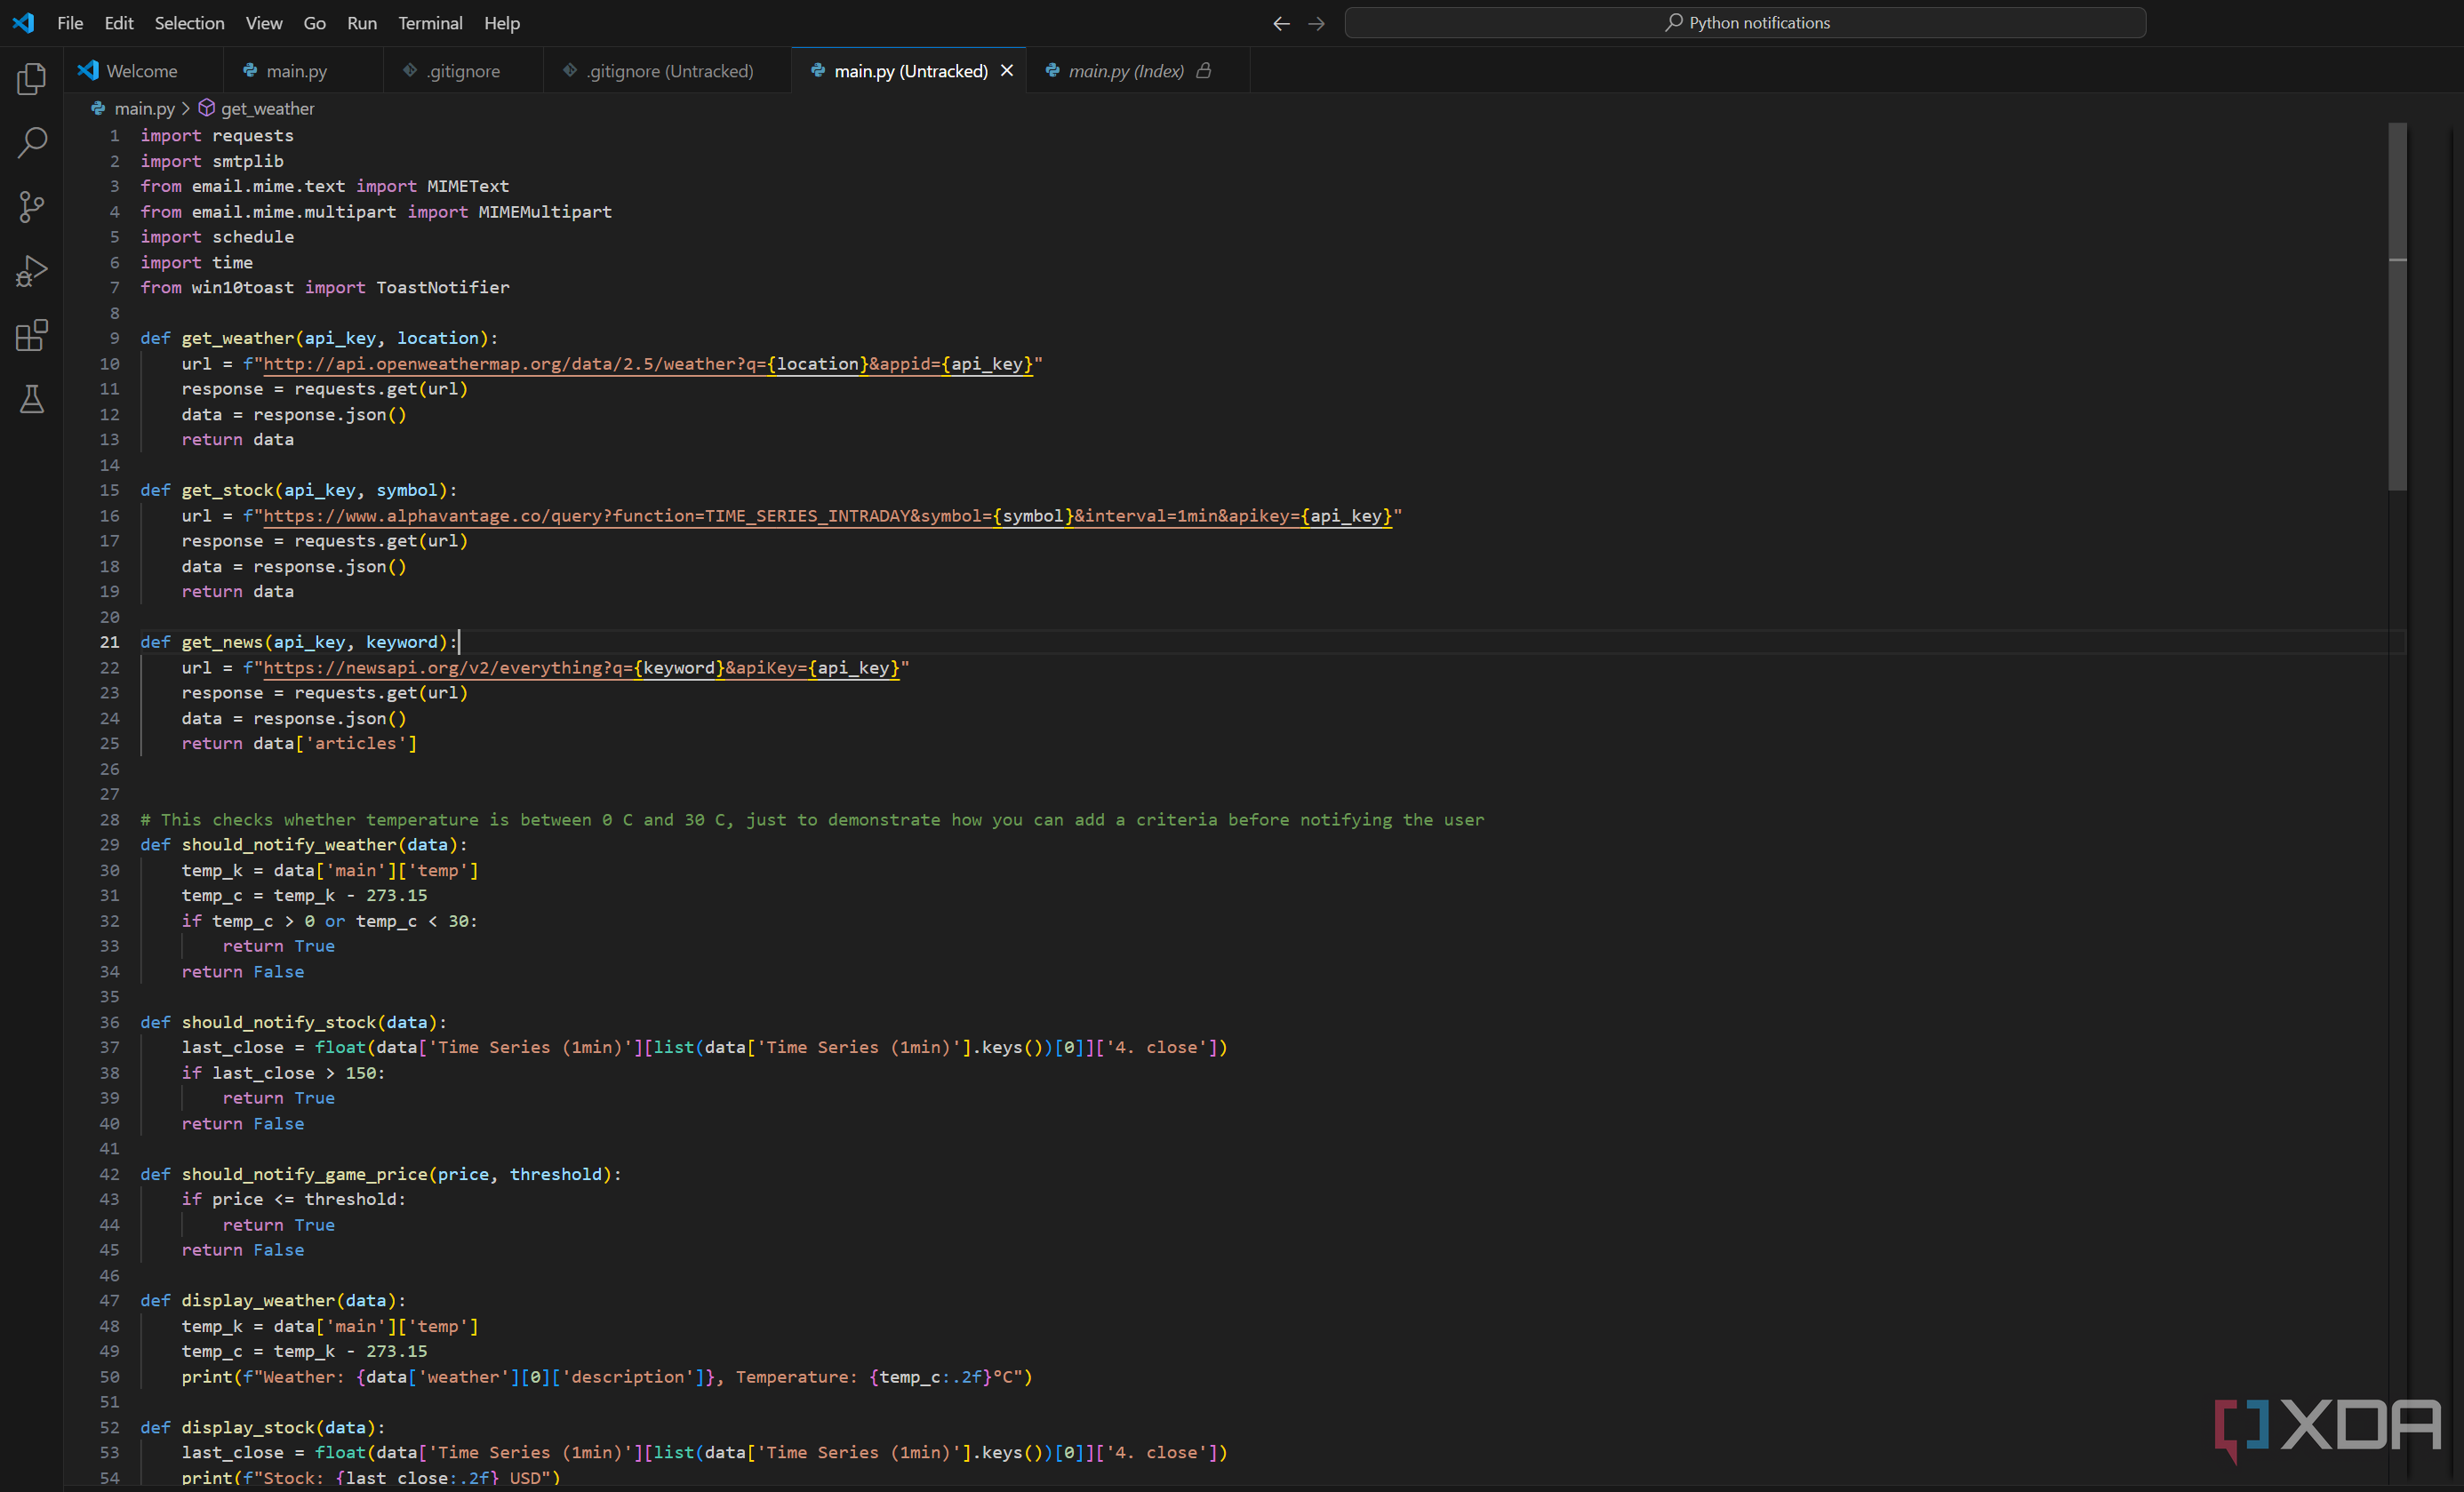The width and height of the screenshot is (2464, 1492).
Task: Switch to the .gitignore tab
Action: (463, 71)
